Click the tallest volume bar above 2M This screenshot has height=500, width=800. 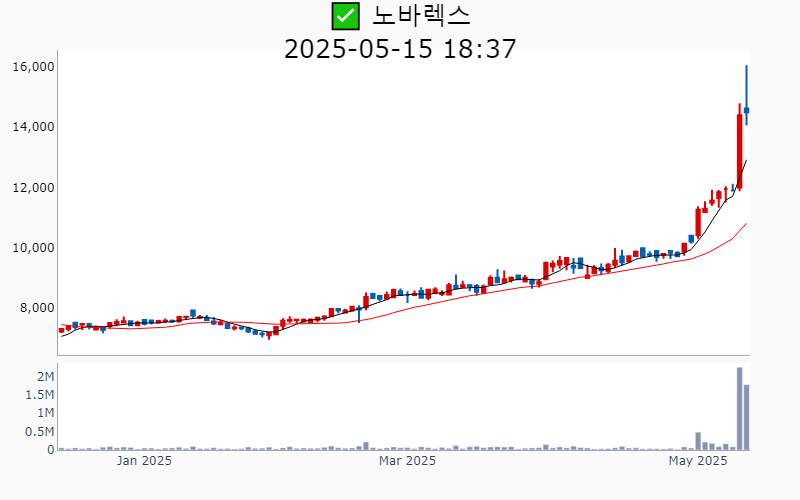[x=739, y=409]
